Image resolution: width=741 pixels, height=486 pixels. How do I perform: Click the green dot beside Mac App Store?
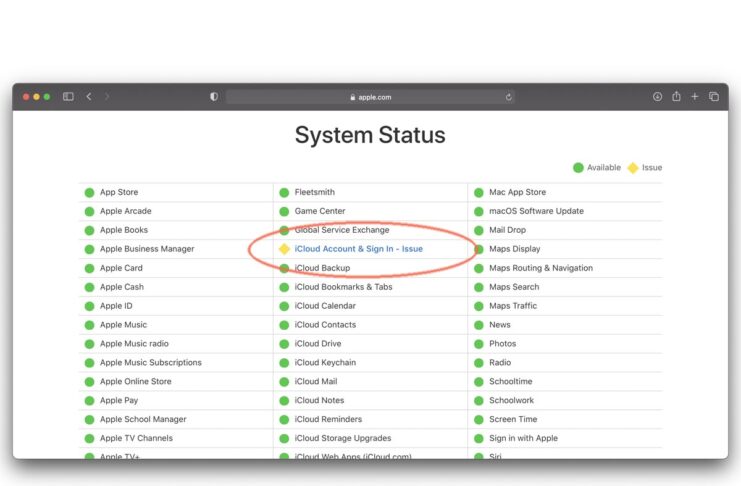tap(479, 192)
